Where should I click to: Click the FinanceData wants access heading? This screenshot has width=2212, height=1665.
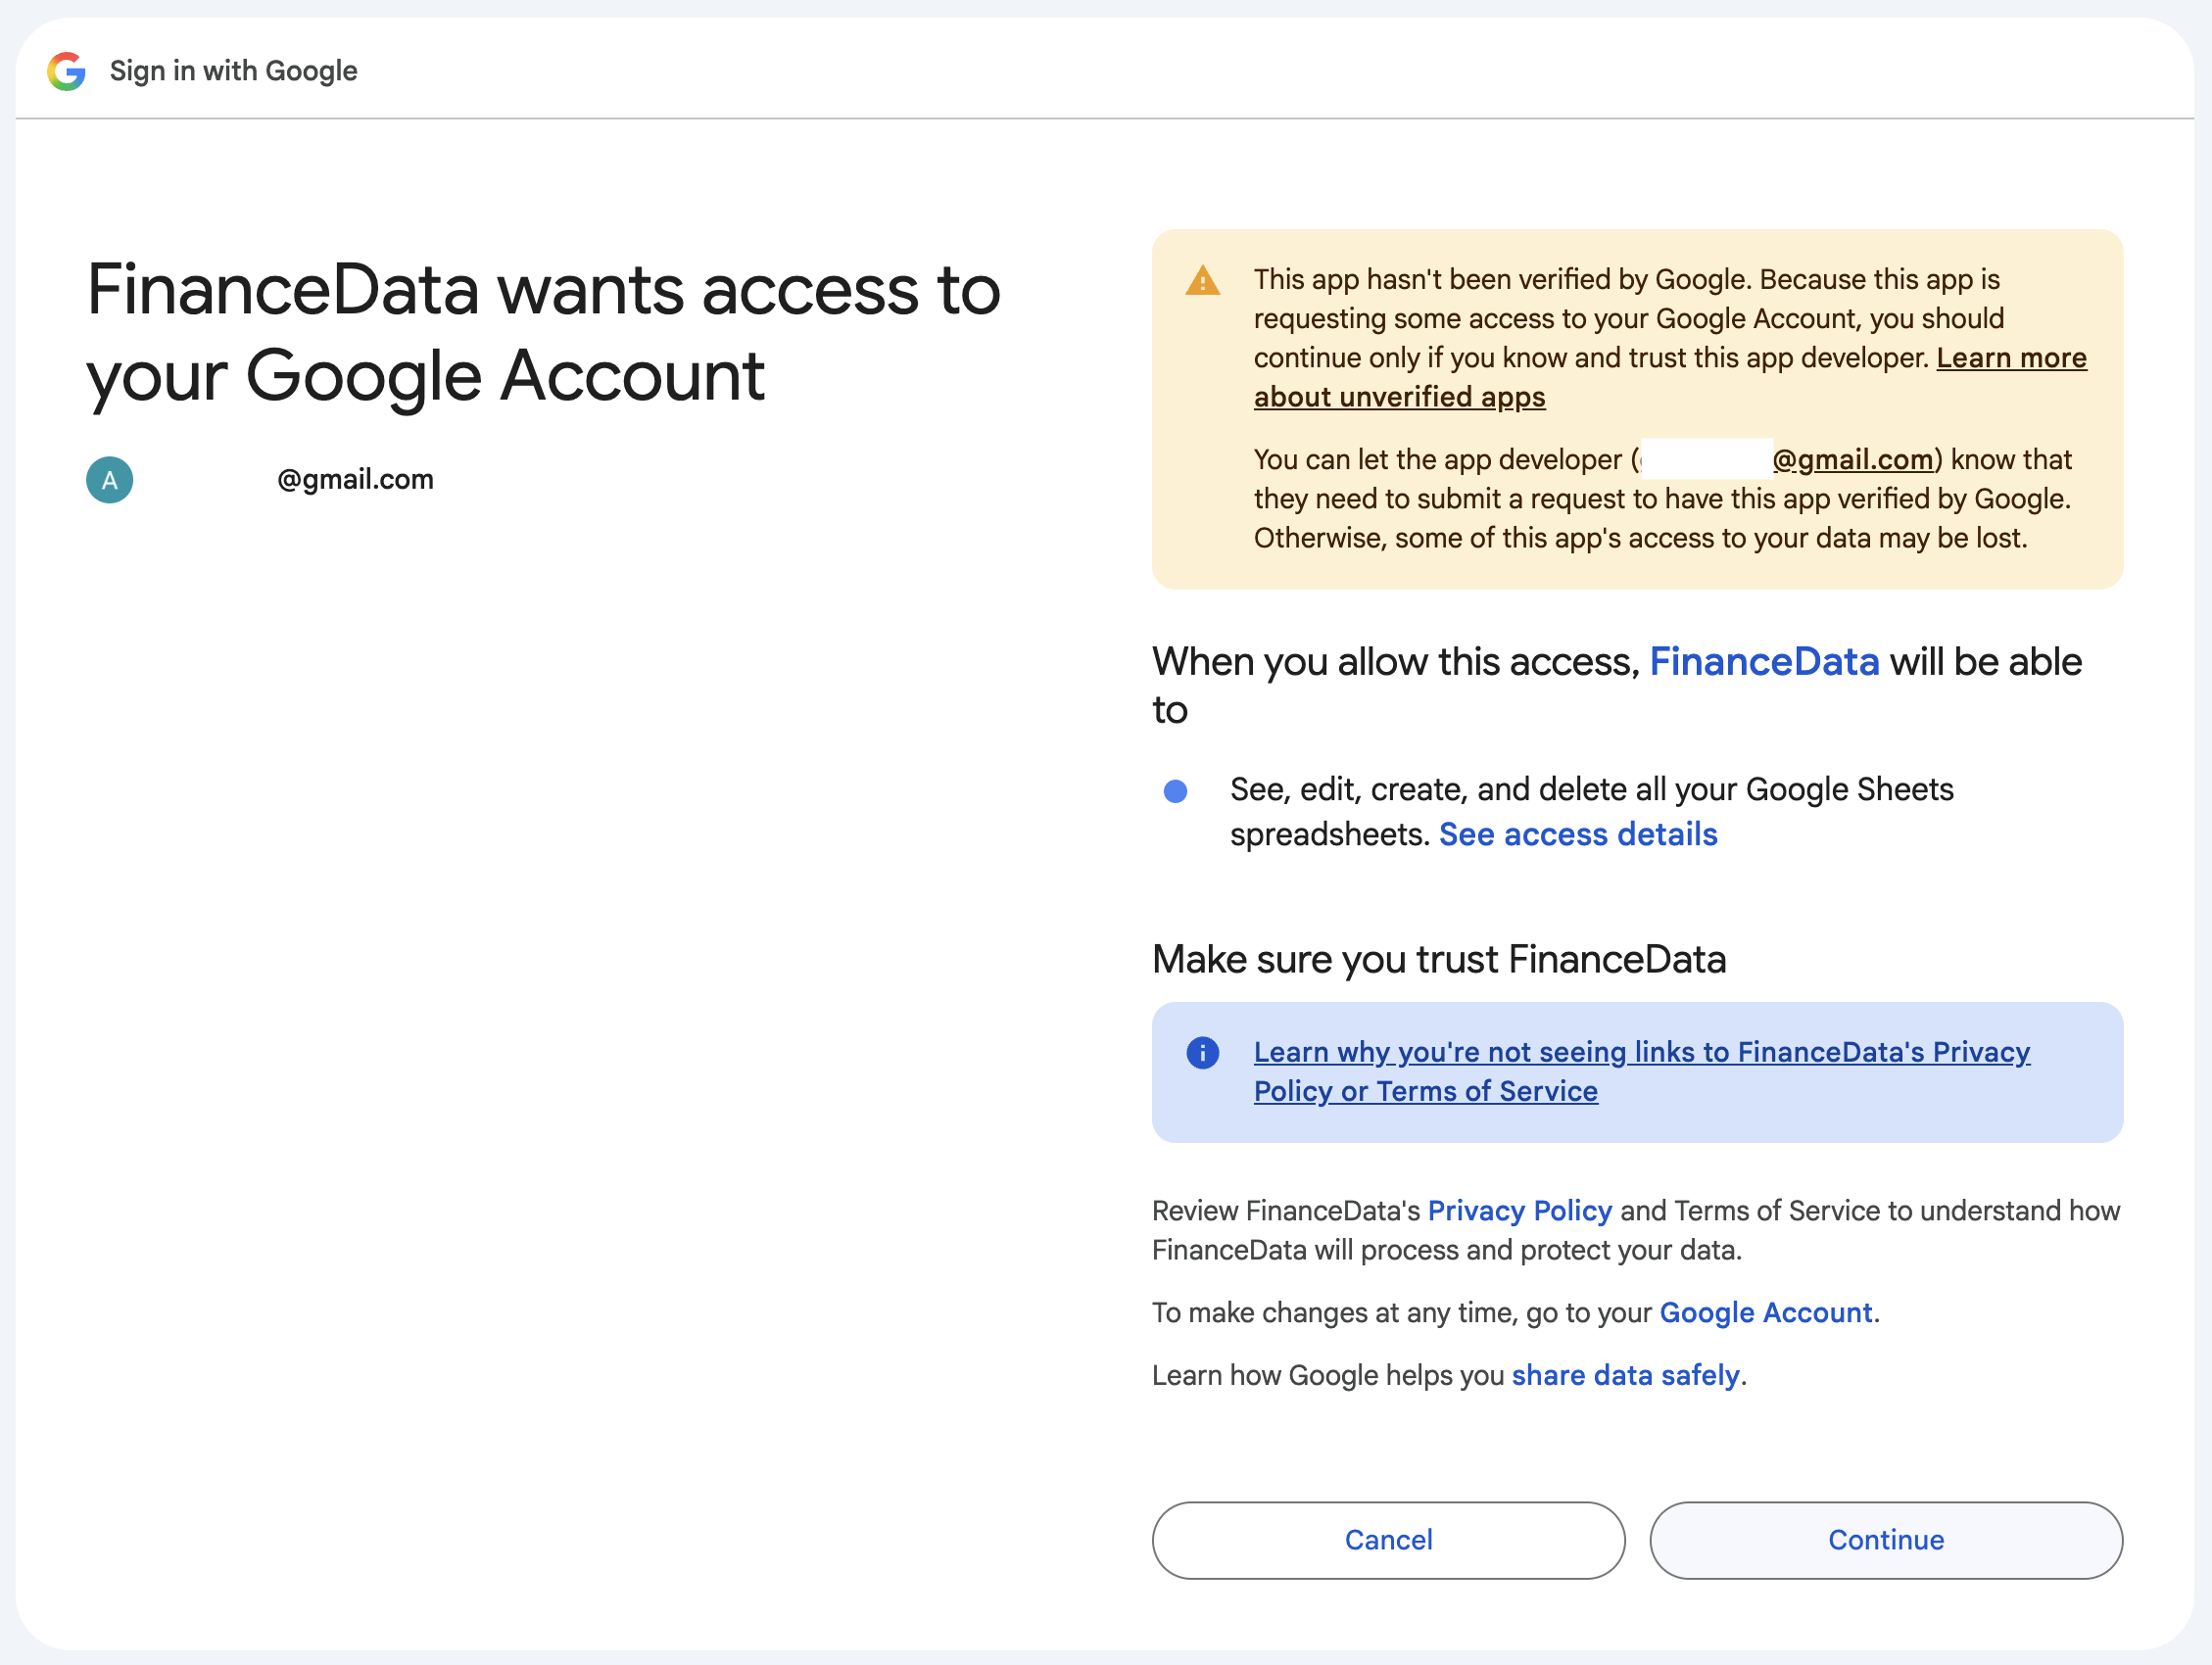click(543, 332)
